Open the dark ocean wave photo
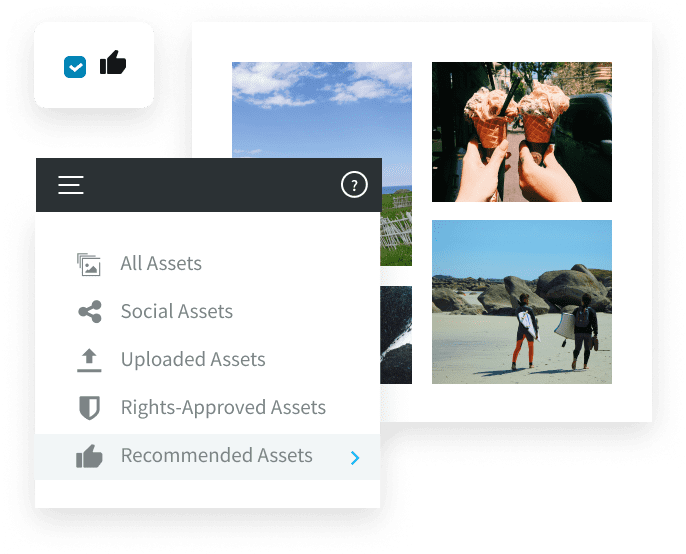 tap(396, 335)
